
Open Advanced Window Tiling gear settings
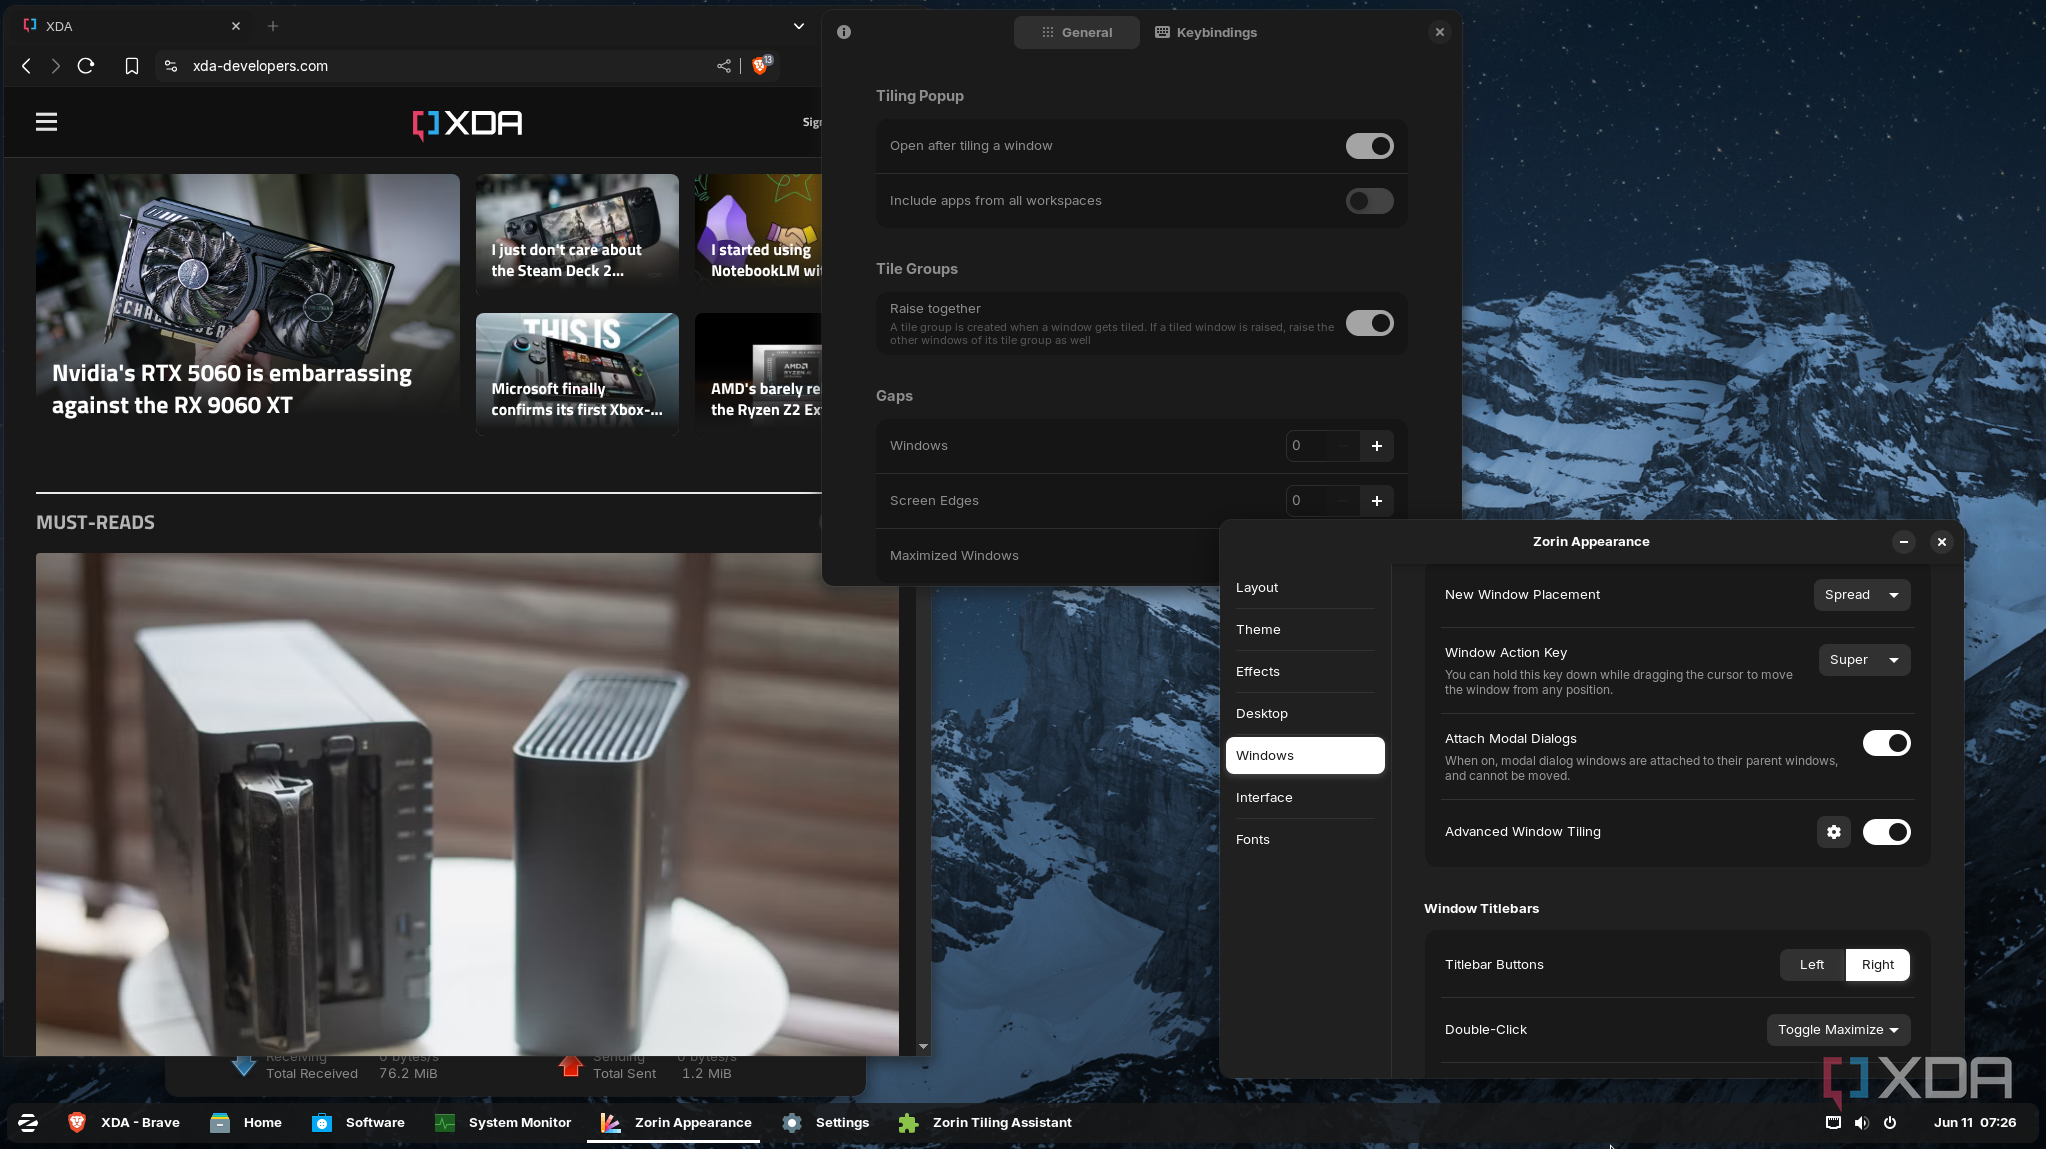1834,832
